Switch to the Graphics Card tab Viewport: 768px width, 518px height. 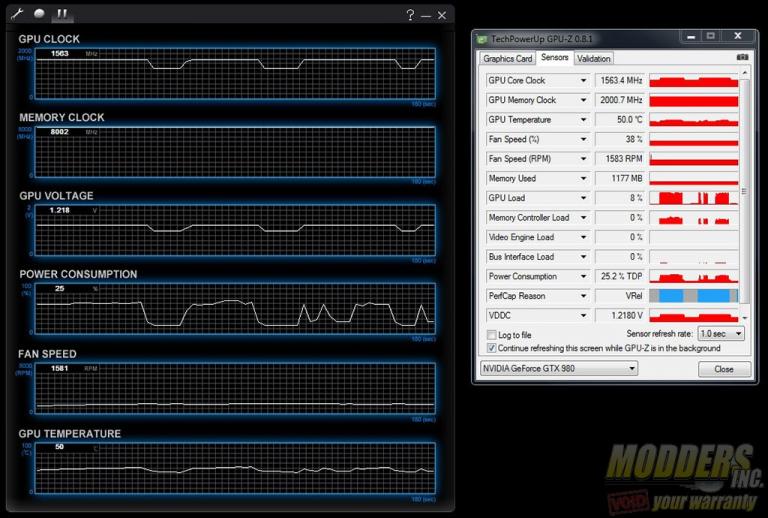(508, 58)
